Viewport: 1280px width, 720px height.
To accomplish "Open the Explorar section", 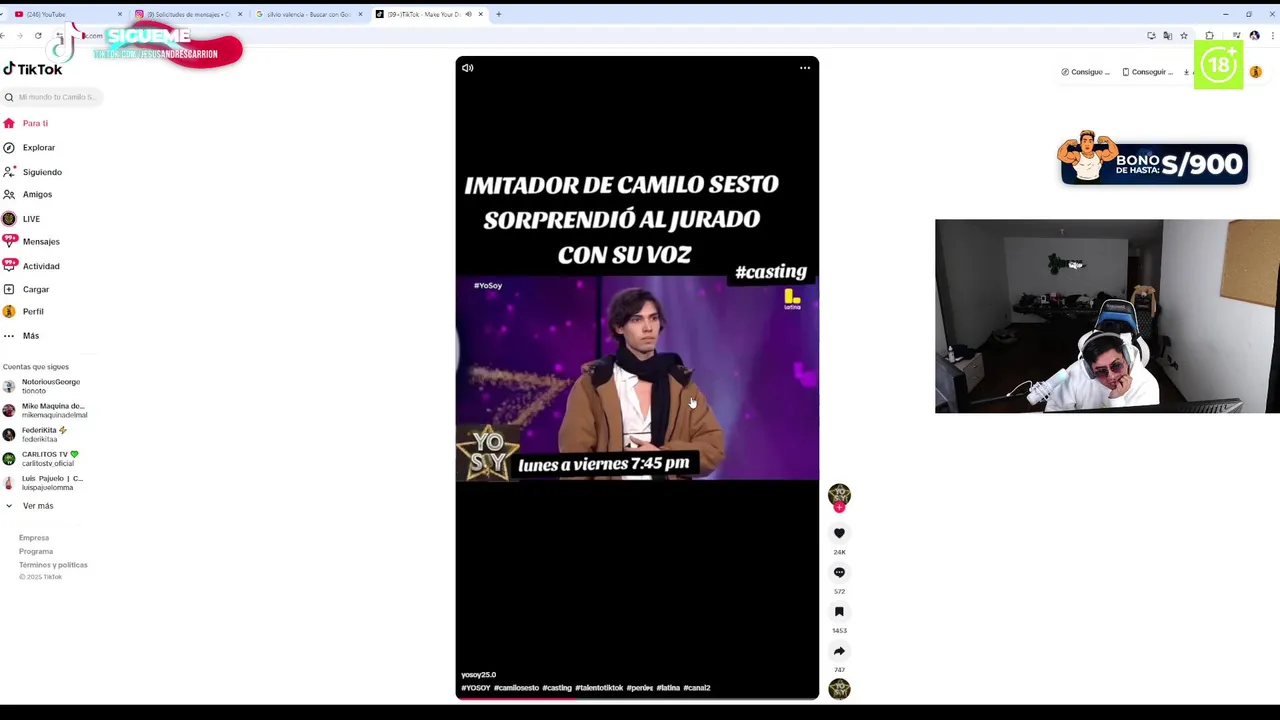I will [38, 147].
